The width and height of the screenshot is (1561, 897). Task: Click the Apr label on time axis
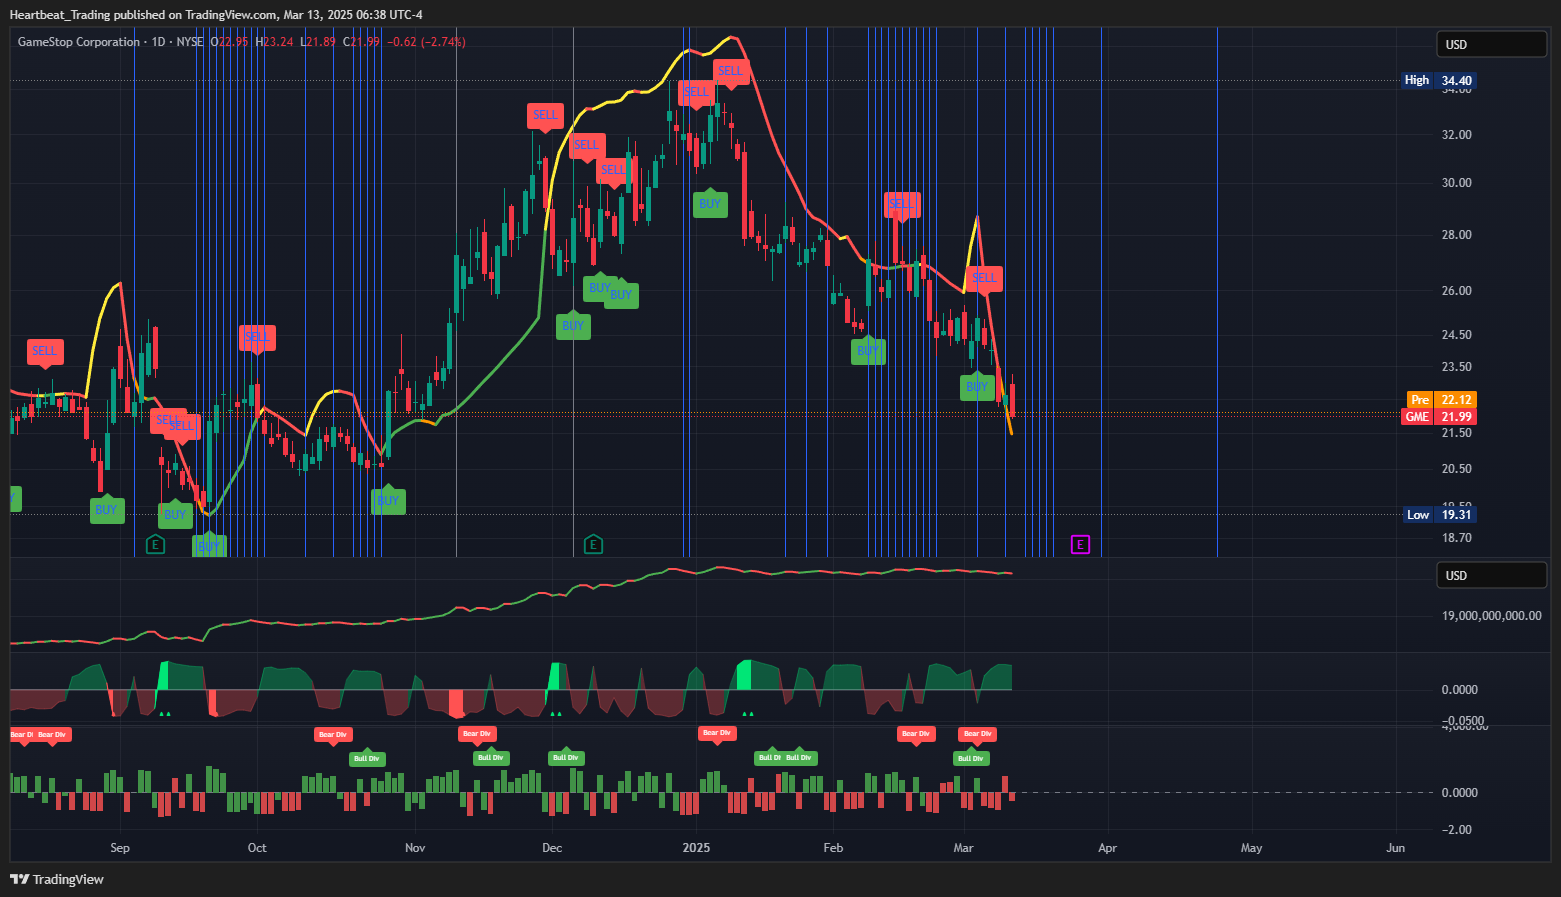[1108, 848]
